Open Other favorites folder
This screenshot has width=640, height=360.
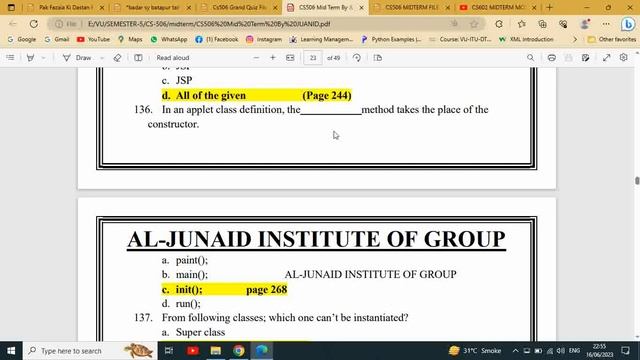click(611, 39)
